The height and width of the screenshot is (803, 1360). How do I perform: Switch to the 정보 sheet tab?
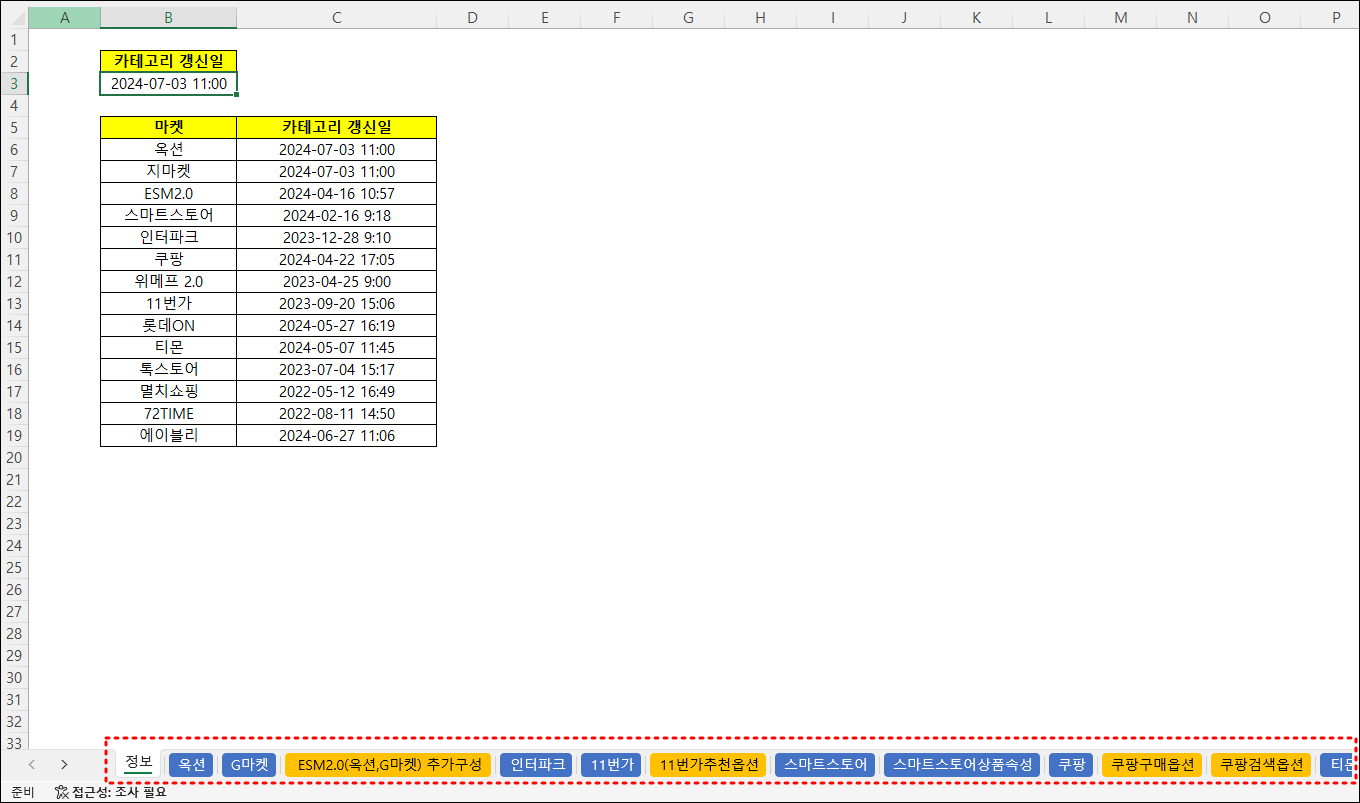point(139,763)
